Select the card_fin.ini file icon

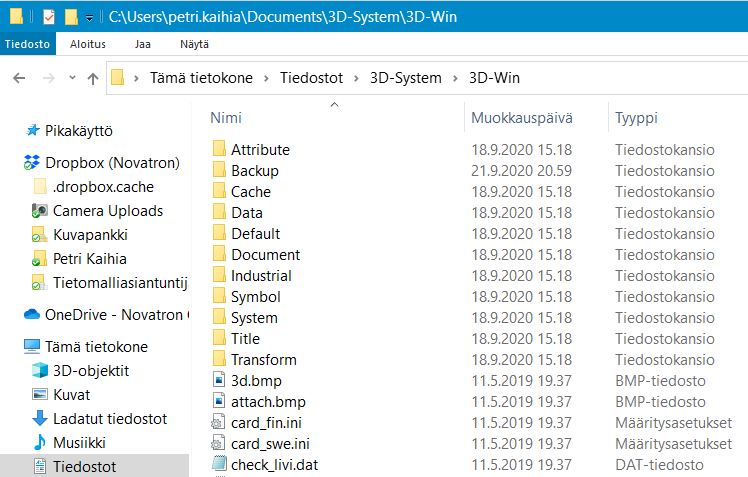pyautogui.click(x=220, y=422)
